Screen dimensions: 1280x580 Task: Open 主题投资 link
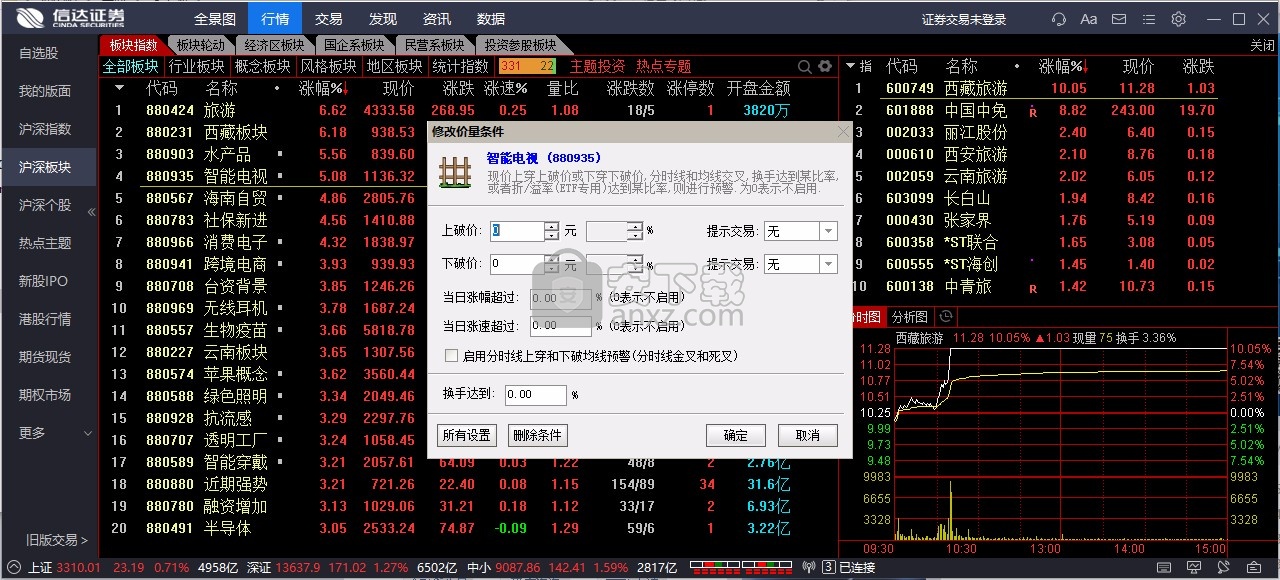(597, 66)
